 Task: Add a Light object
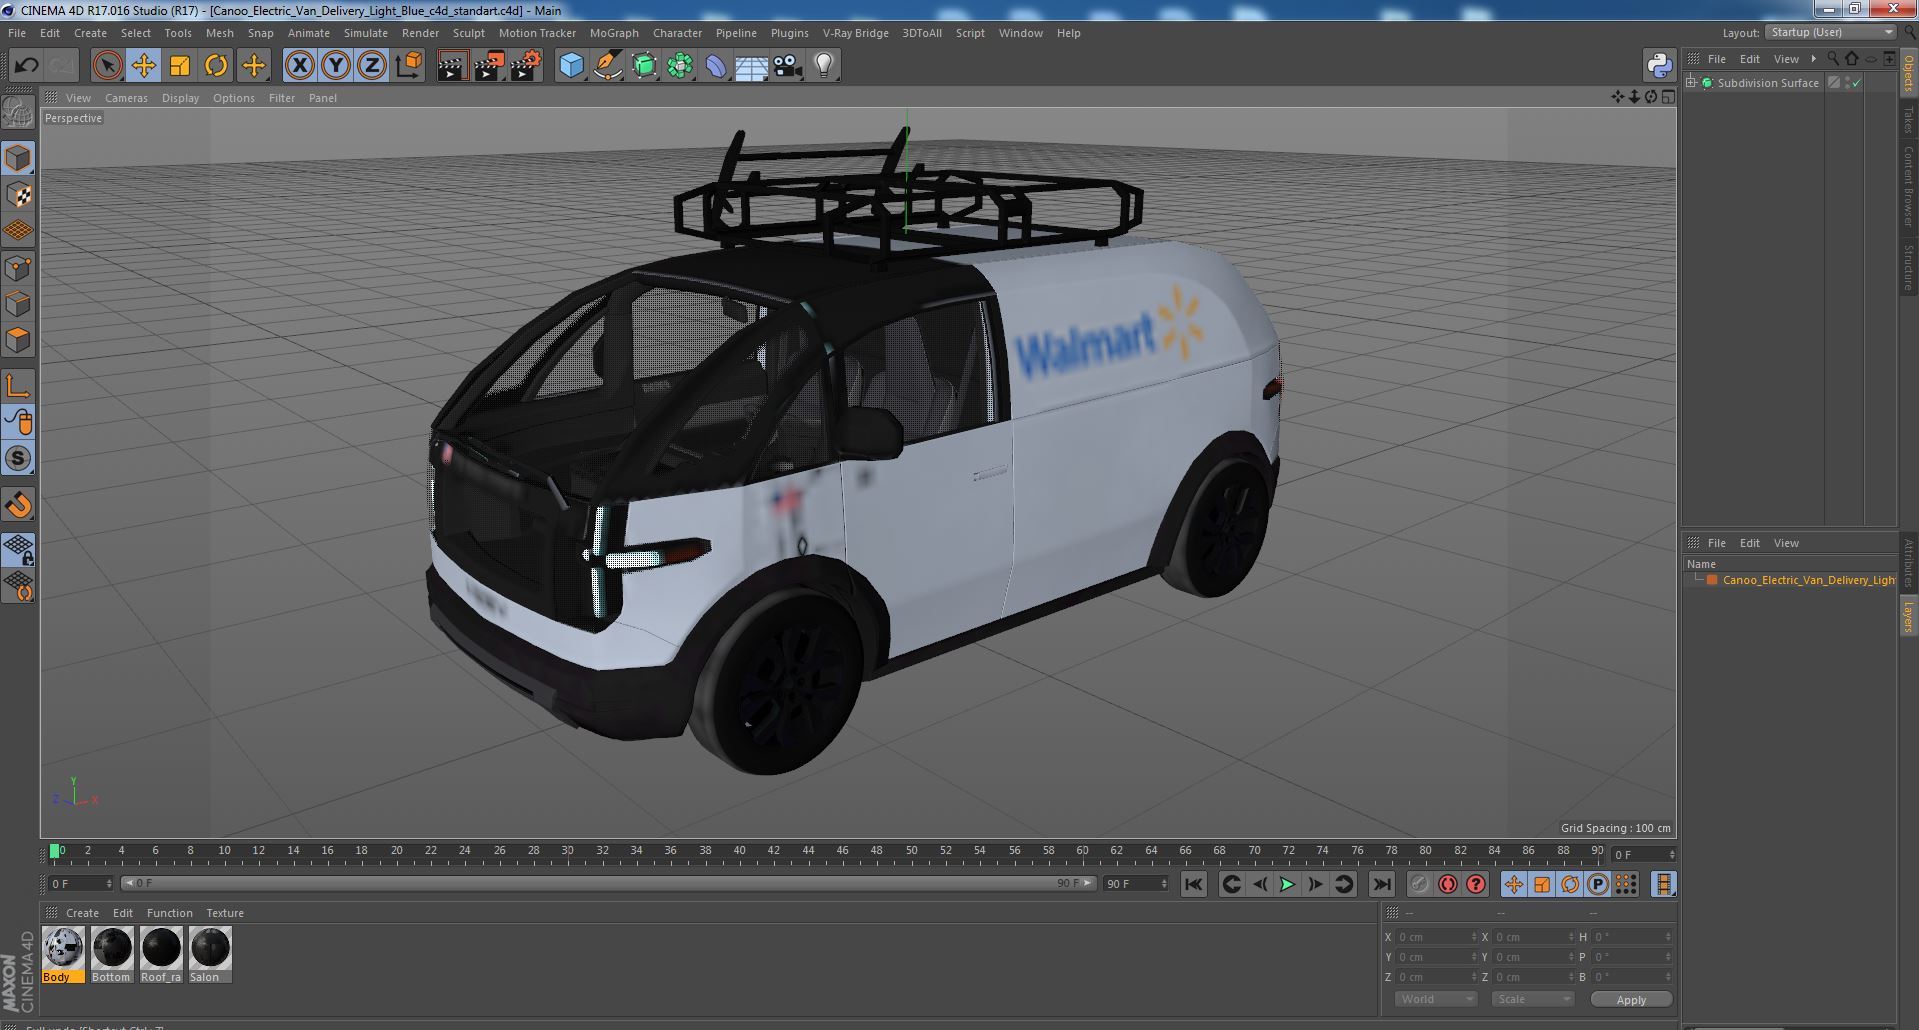point(823,66)
